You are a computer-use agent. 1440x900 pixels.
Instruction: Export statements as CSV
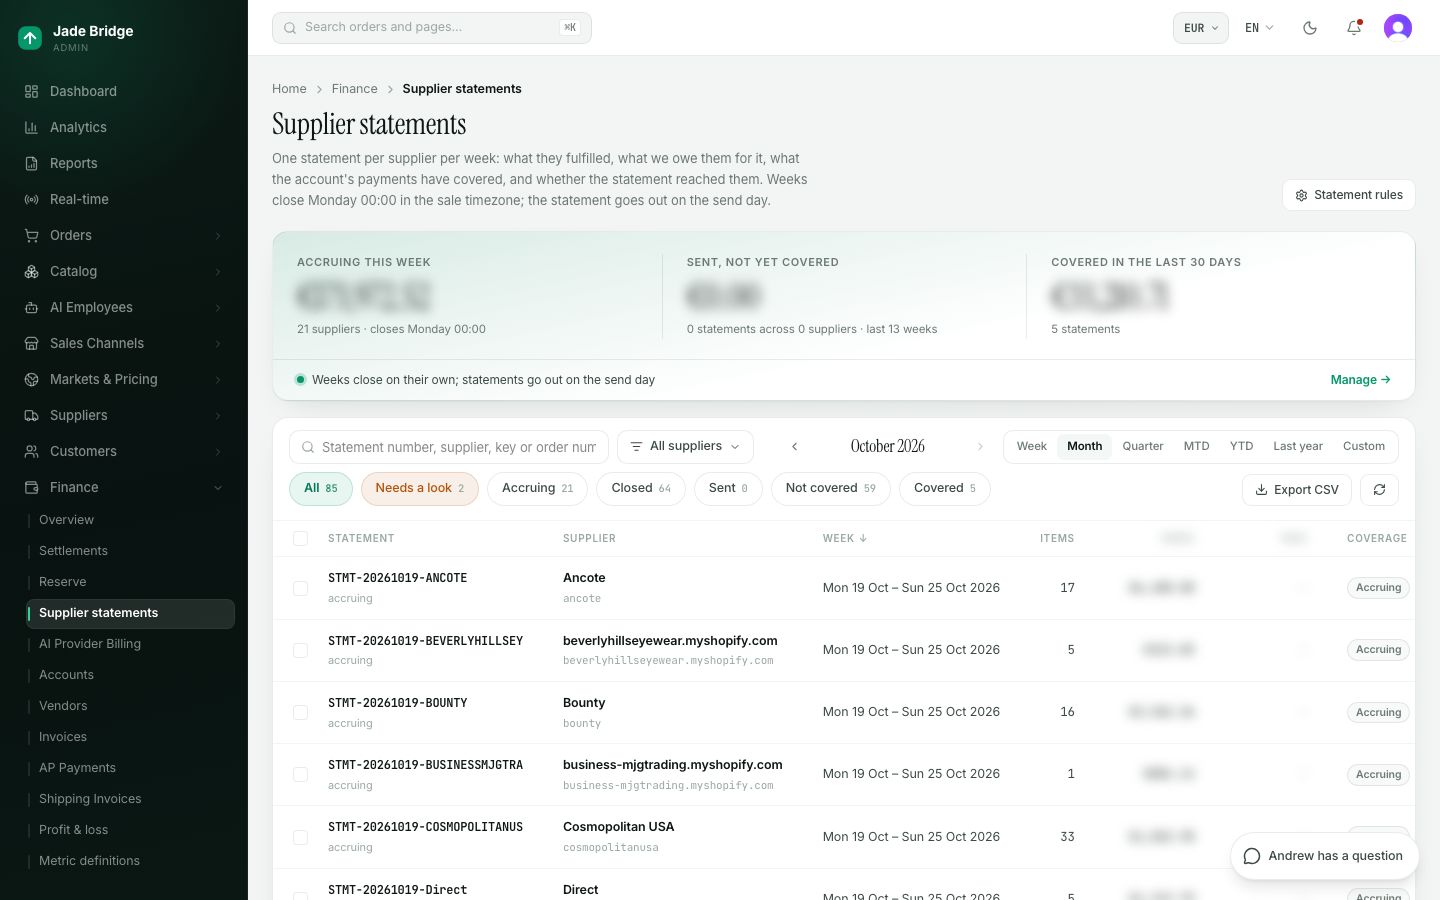pos(1297,490)
